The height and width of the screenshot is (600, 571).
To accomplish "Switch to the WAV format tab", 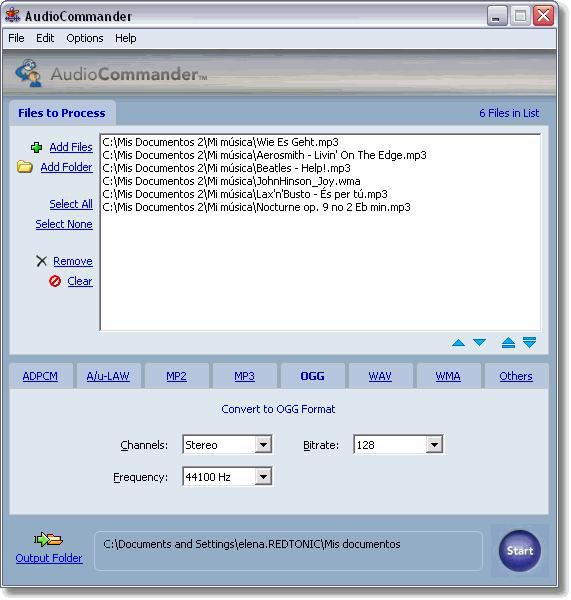I will (380, 376).
